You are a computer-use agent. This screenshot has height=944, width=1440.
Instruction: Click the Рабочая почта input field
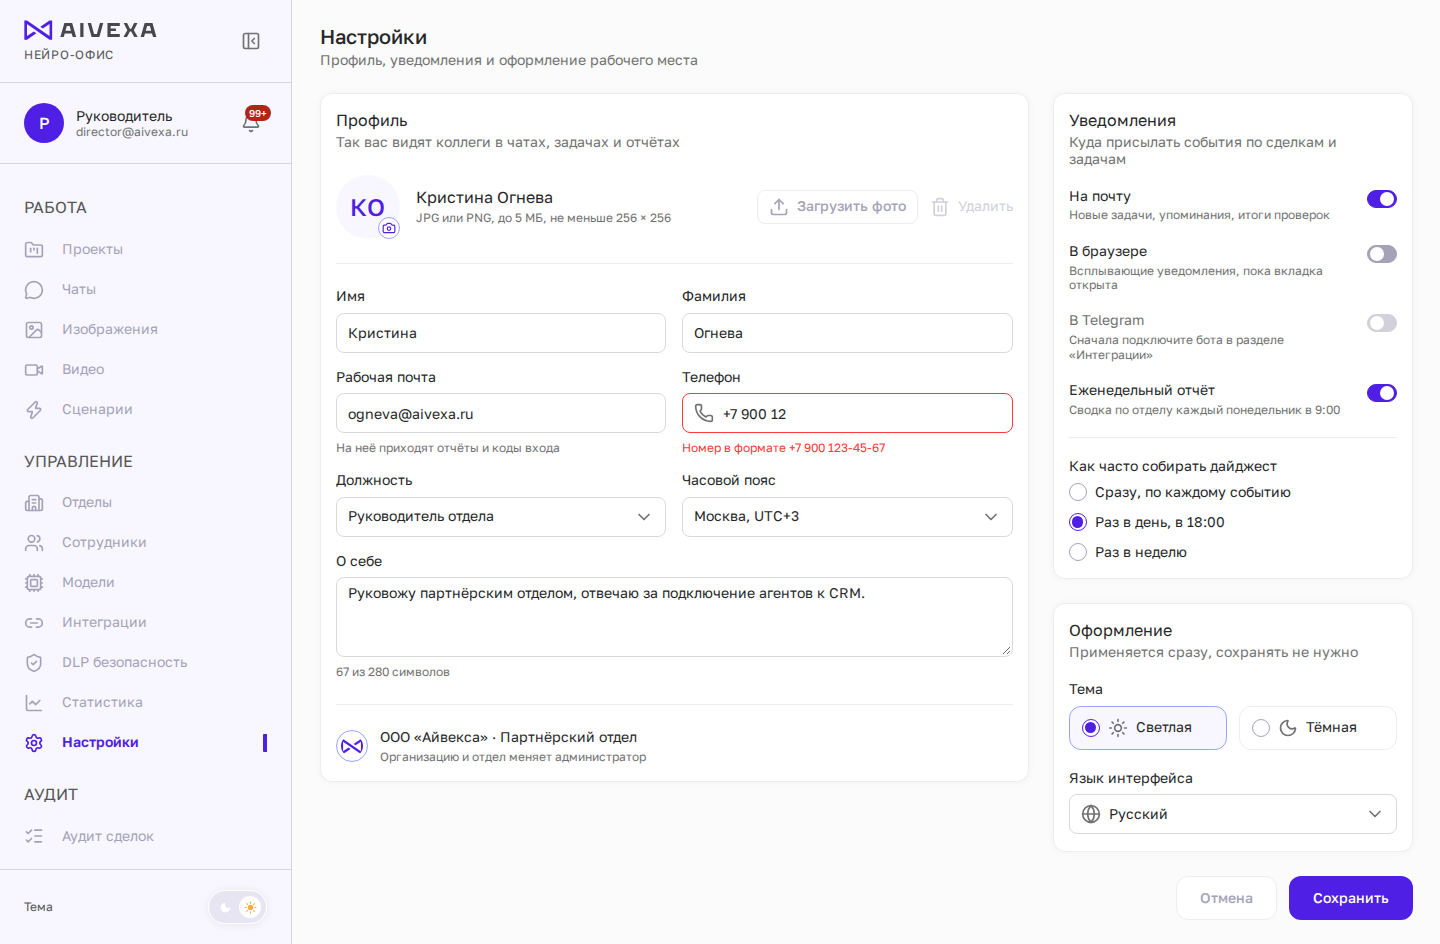click(501, 413)
